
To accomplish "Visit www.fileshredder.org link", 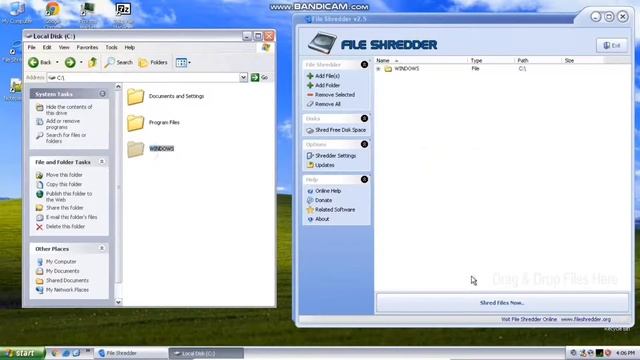I will (x=586, y=319).
